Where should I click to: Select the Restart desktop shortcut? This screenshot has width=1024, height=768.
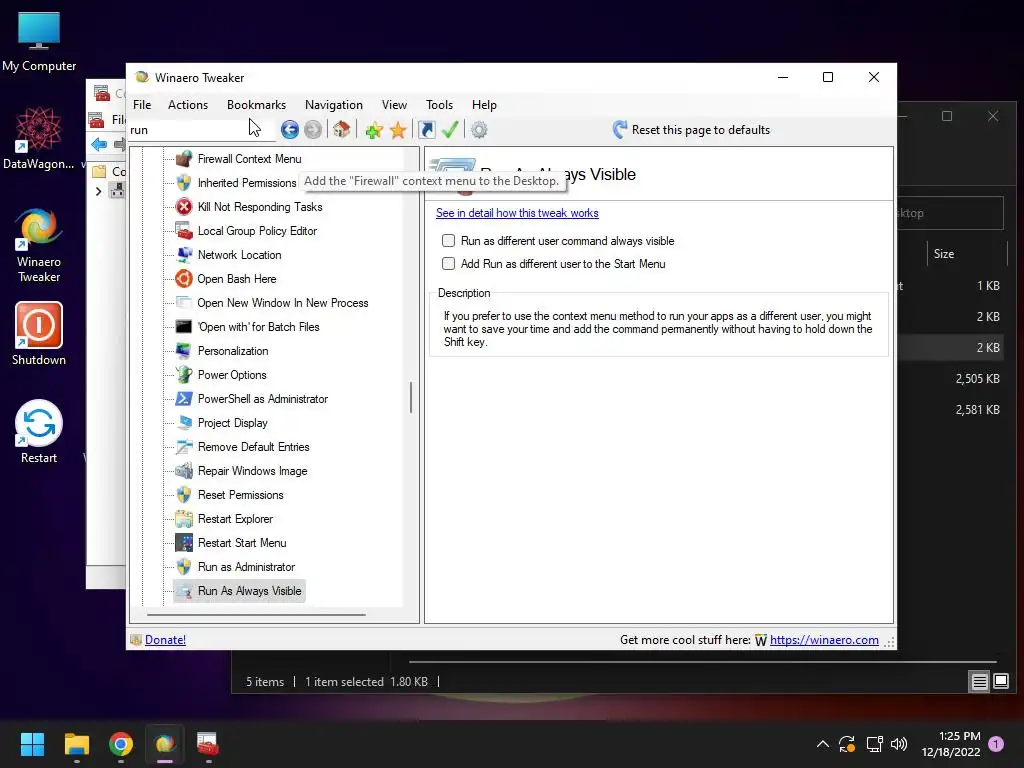pyautogui.click(x=39, y=432)
